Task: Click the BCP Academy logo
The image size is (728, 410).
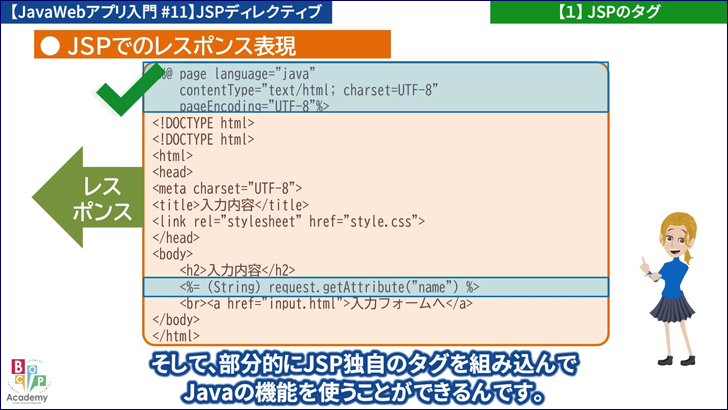Action: (28, 379)
